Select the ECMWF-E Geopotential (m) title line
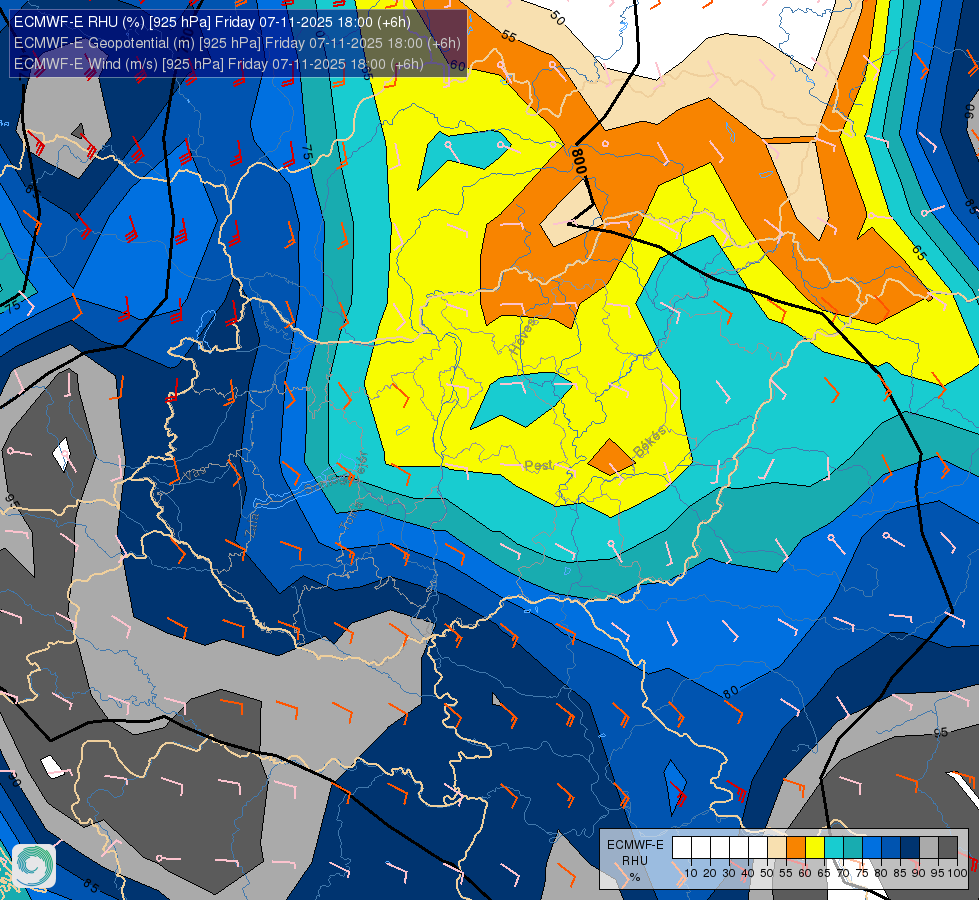Viewport: 979px width, 900px height. [237, 43]
